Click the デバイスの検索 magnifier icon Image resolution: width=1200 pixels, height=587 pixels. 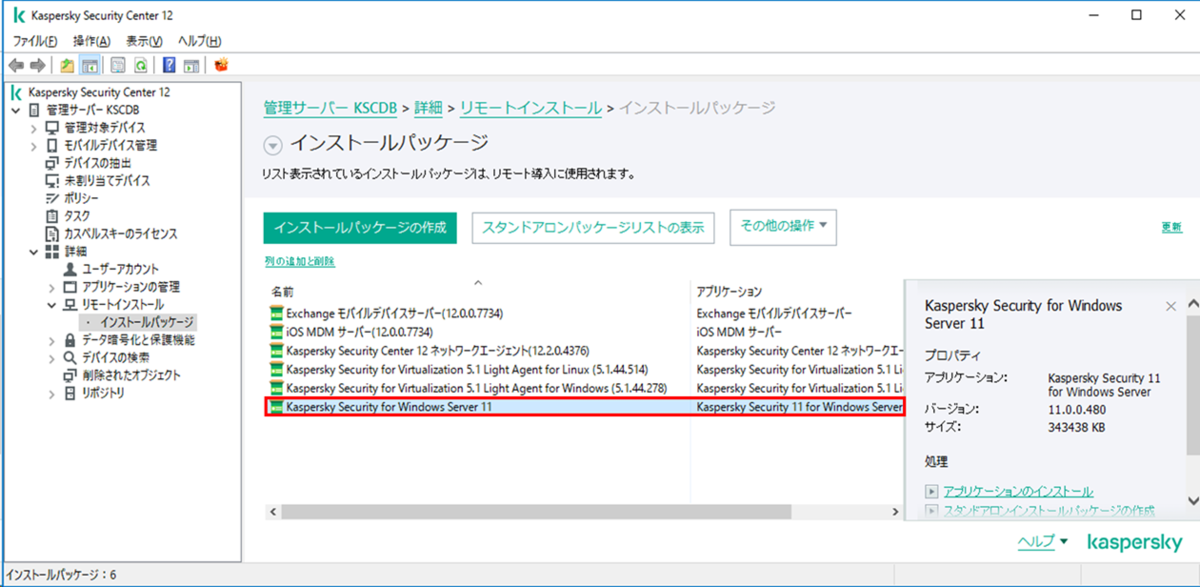click(x=70, y=358)
